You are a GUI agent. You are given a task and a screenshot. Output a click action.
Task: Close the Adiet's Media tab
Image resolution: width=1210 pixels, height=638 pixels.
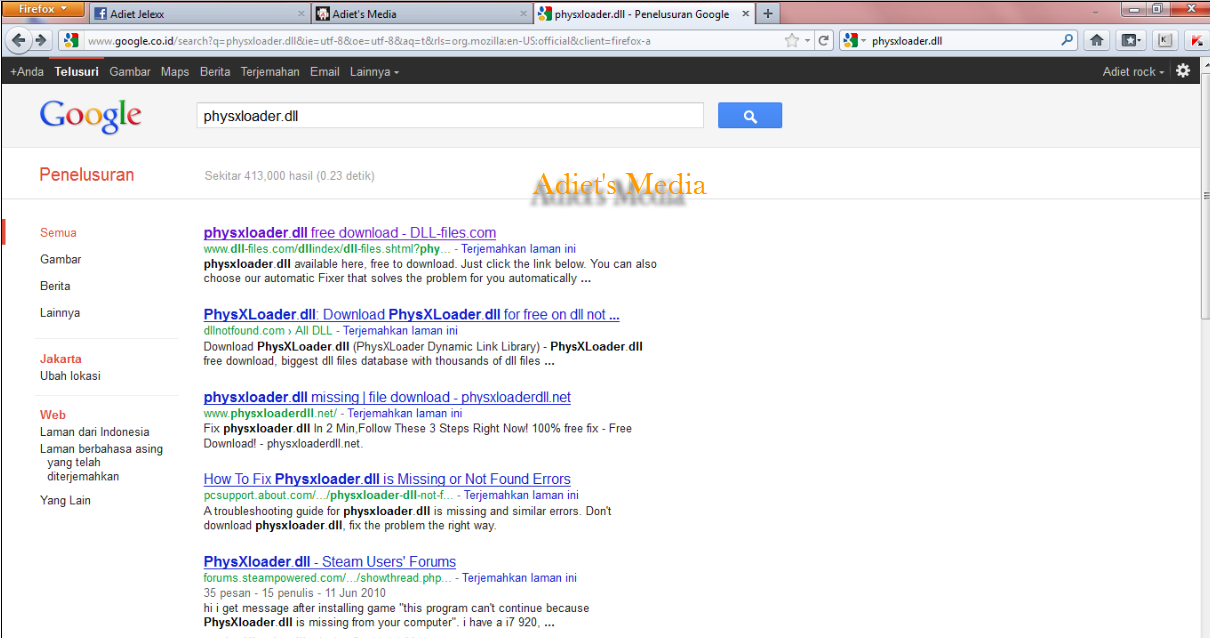524,14
